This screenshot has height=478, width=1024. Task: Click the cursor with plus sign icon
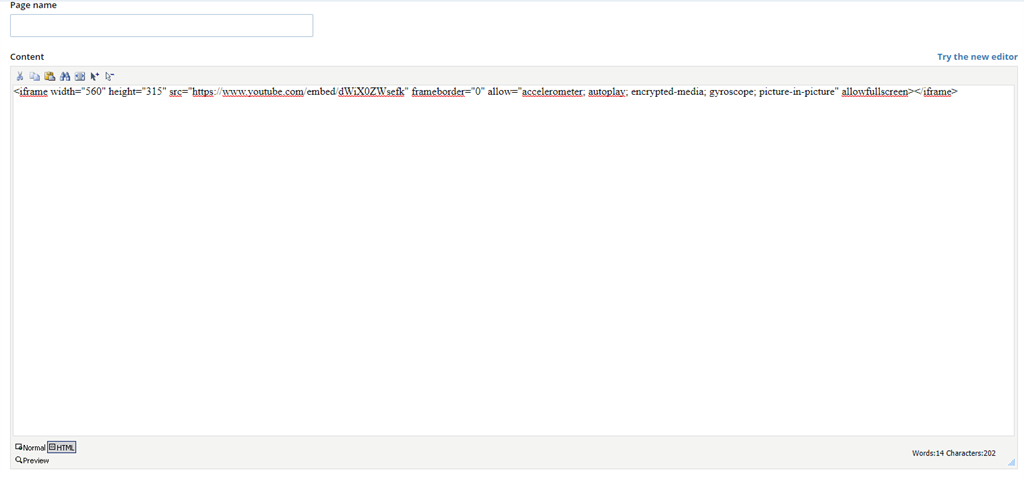coord(95,76)
